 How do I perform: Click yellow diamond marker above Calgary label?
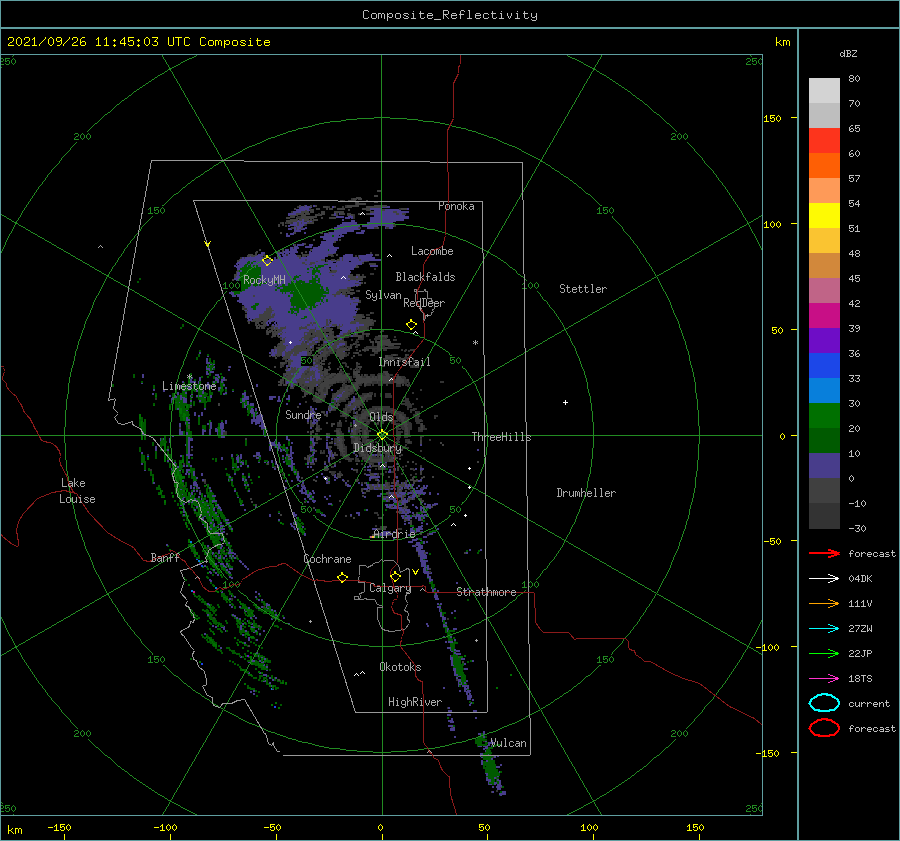coord(395,576)
